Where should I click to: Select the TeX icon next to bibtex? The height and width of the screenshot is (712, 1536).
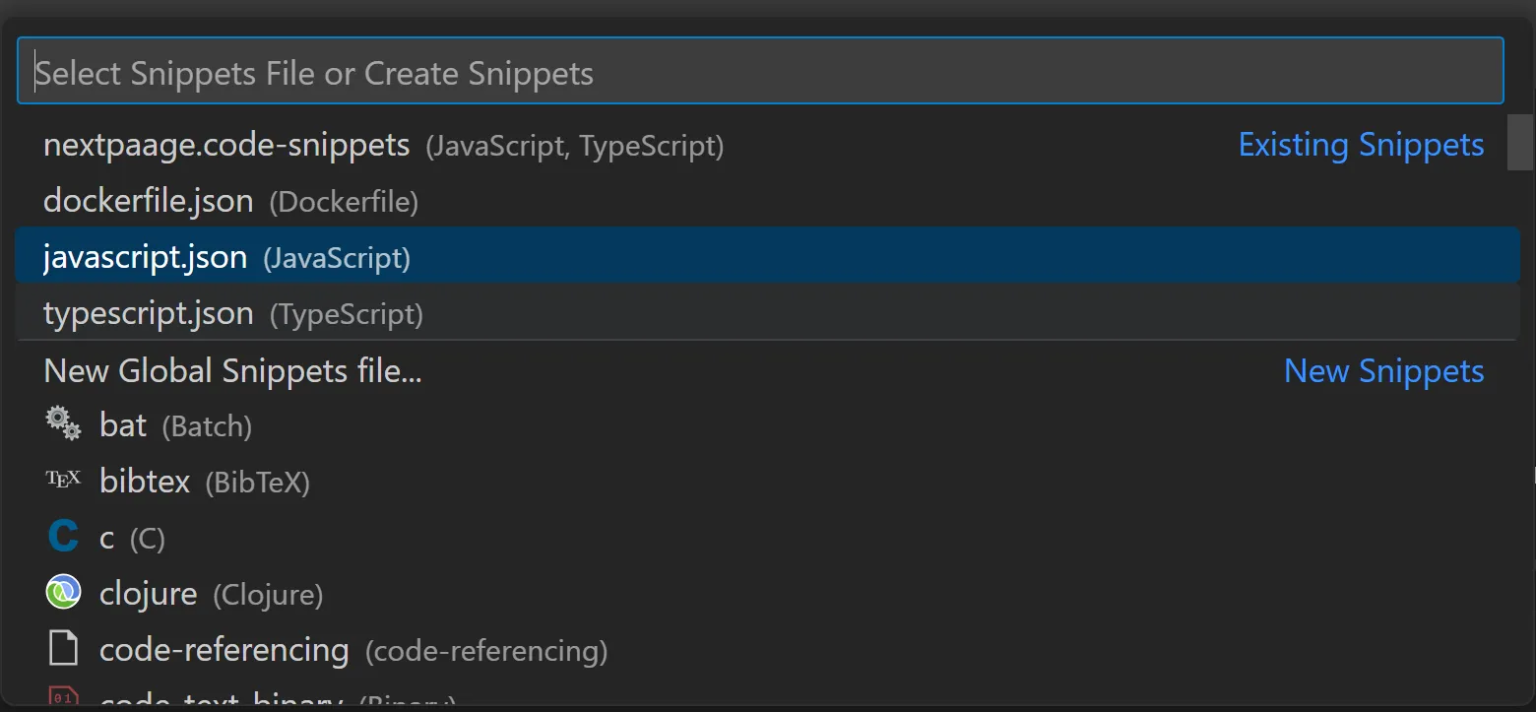tap(63, 478)
